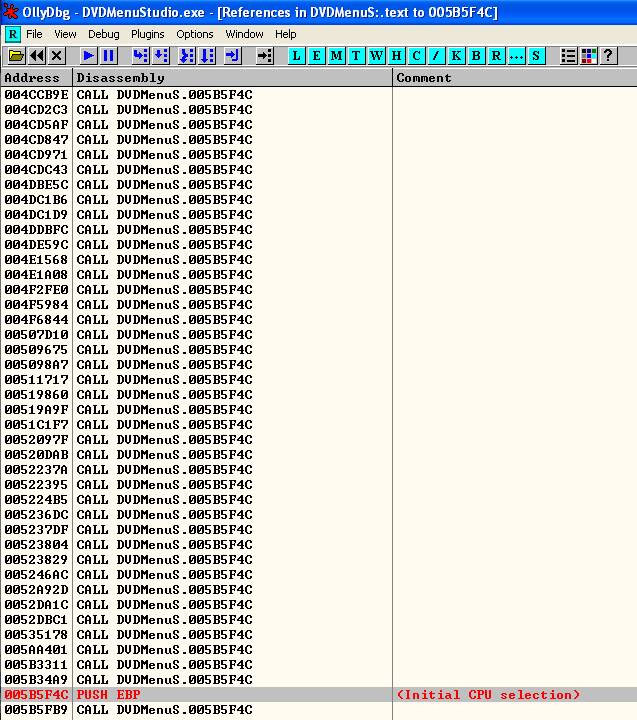Select reference row at address 004E1568
This screenshot has width=637, height=720.
(319, 259)
